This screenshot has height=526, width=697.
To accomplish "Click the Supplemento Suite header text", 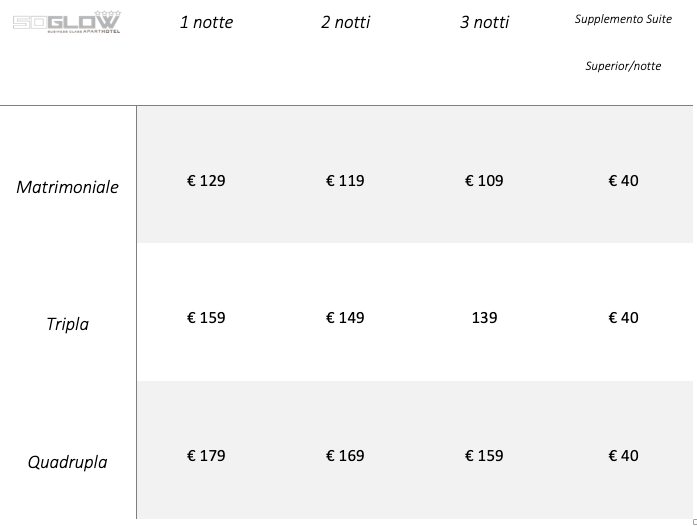I will [623, 19].
